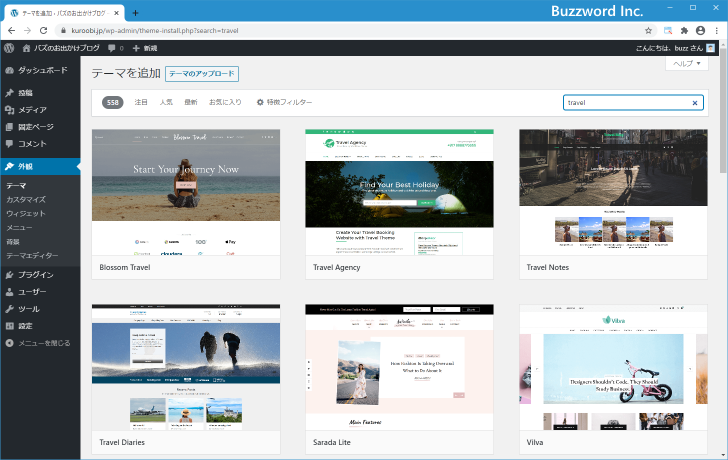Open the Users (ユーザー) sidebar icon

coord(9,292)
